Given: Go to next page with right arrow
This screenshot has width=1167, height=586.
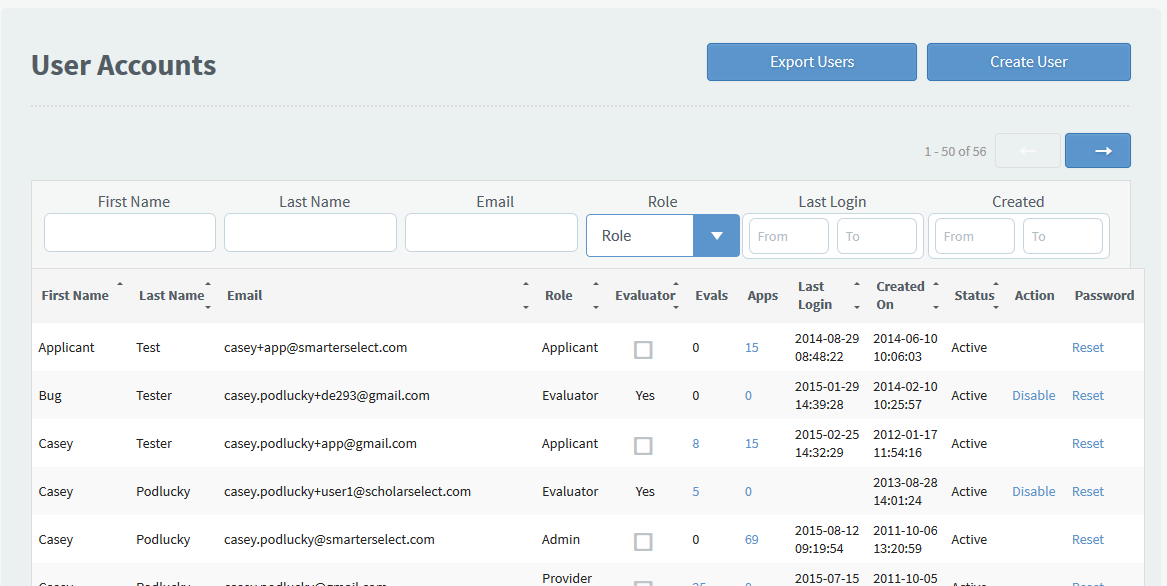Looking at the screenshot, I should (1098, 150).
